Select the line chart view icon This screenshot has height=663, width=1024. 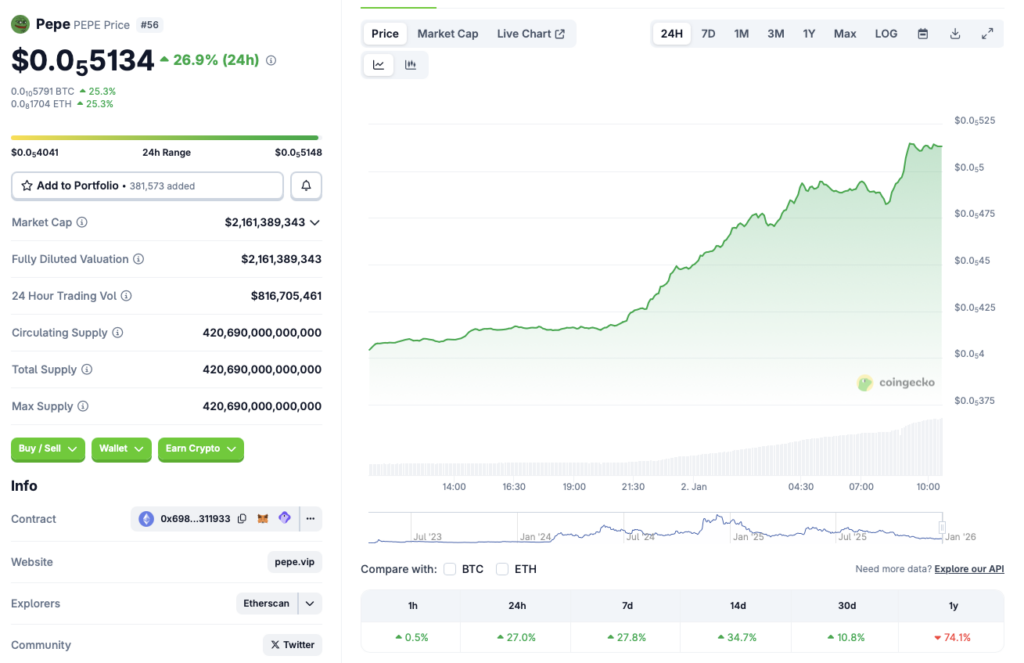click(379, 65)
